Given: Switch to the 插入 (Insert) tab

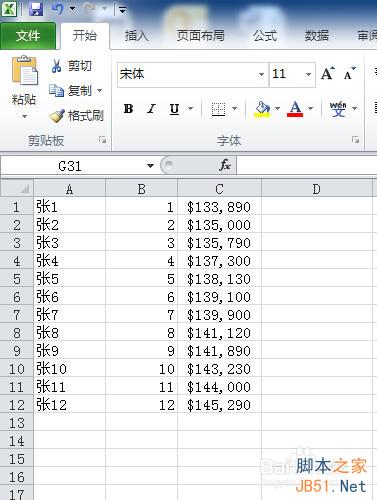Looking at the screenshot, I should pyautogui.click(x=136, y=36).
